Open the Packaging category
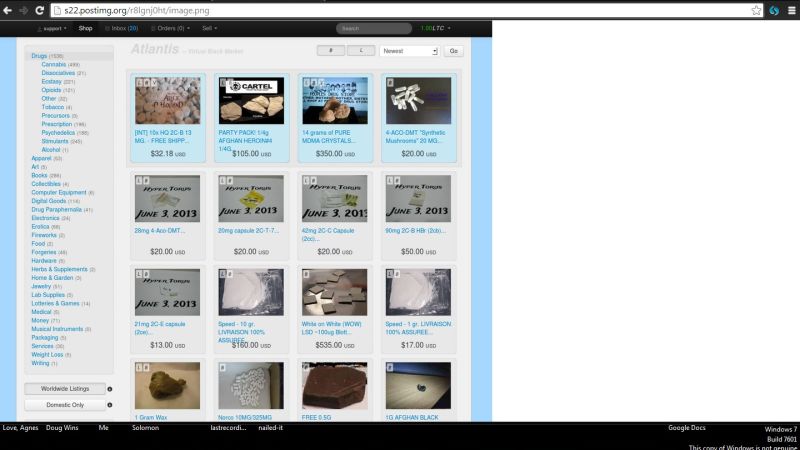 tap(44, 338)
